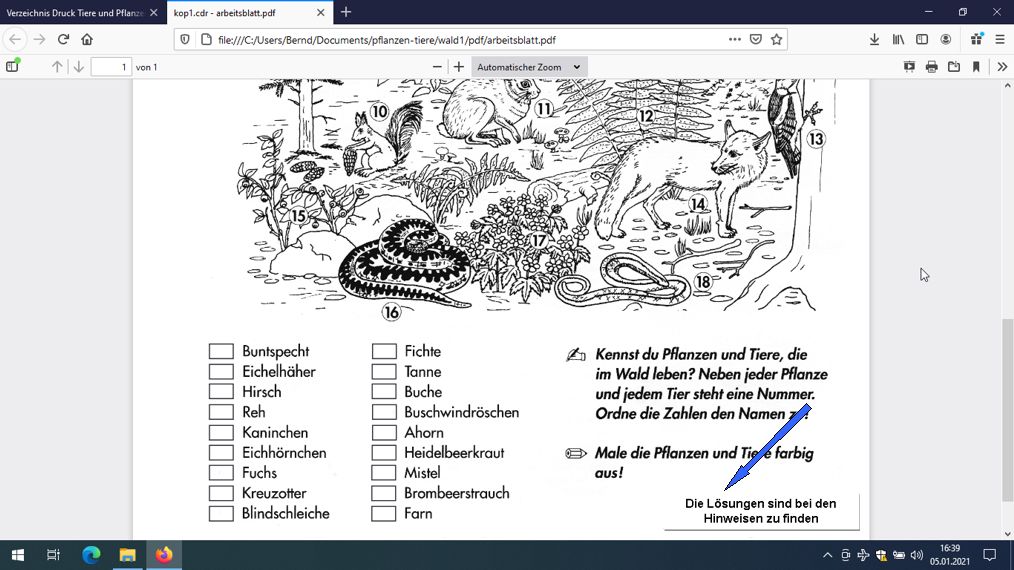Image resolution: width=1014 pixels, height=570 pixels.
Task: Tick the checkbox next to Fuchs
Action: coord(221,473)
